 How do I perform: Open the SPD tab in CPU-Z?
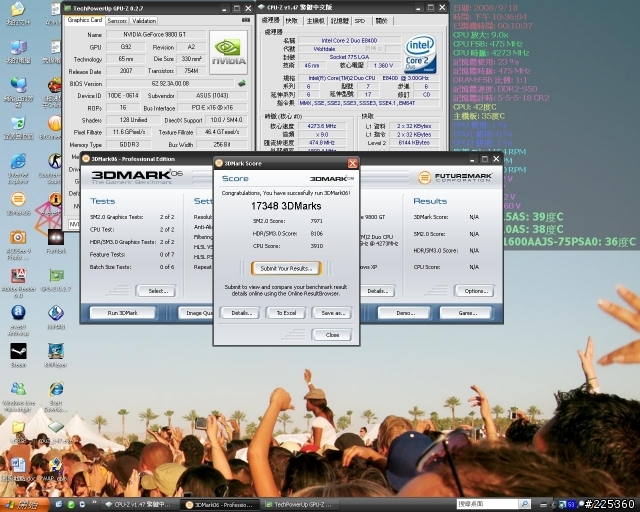[360, 20]
